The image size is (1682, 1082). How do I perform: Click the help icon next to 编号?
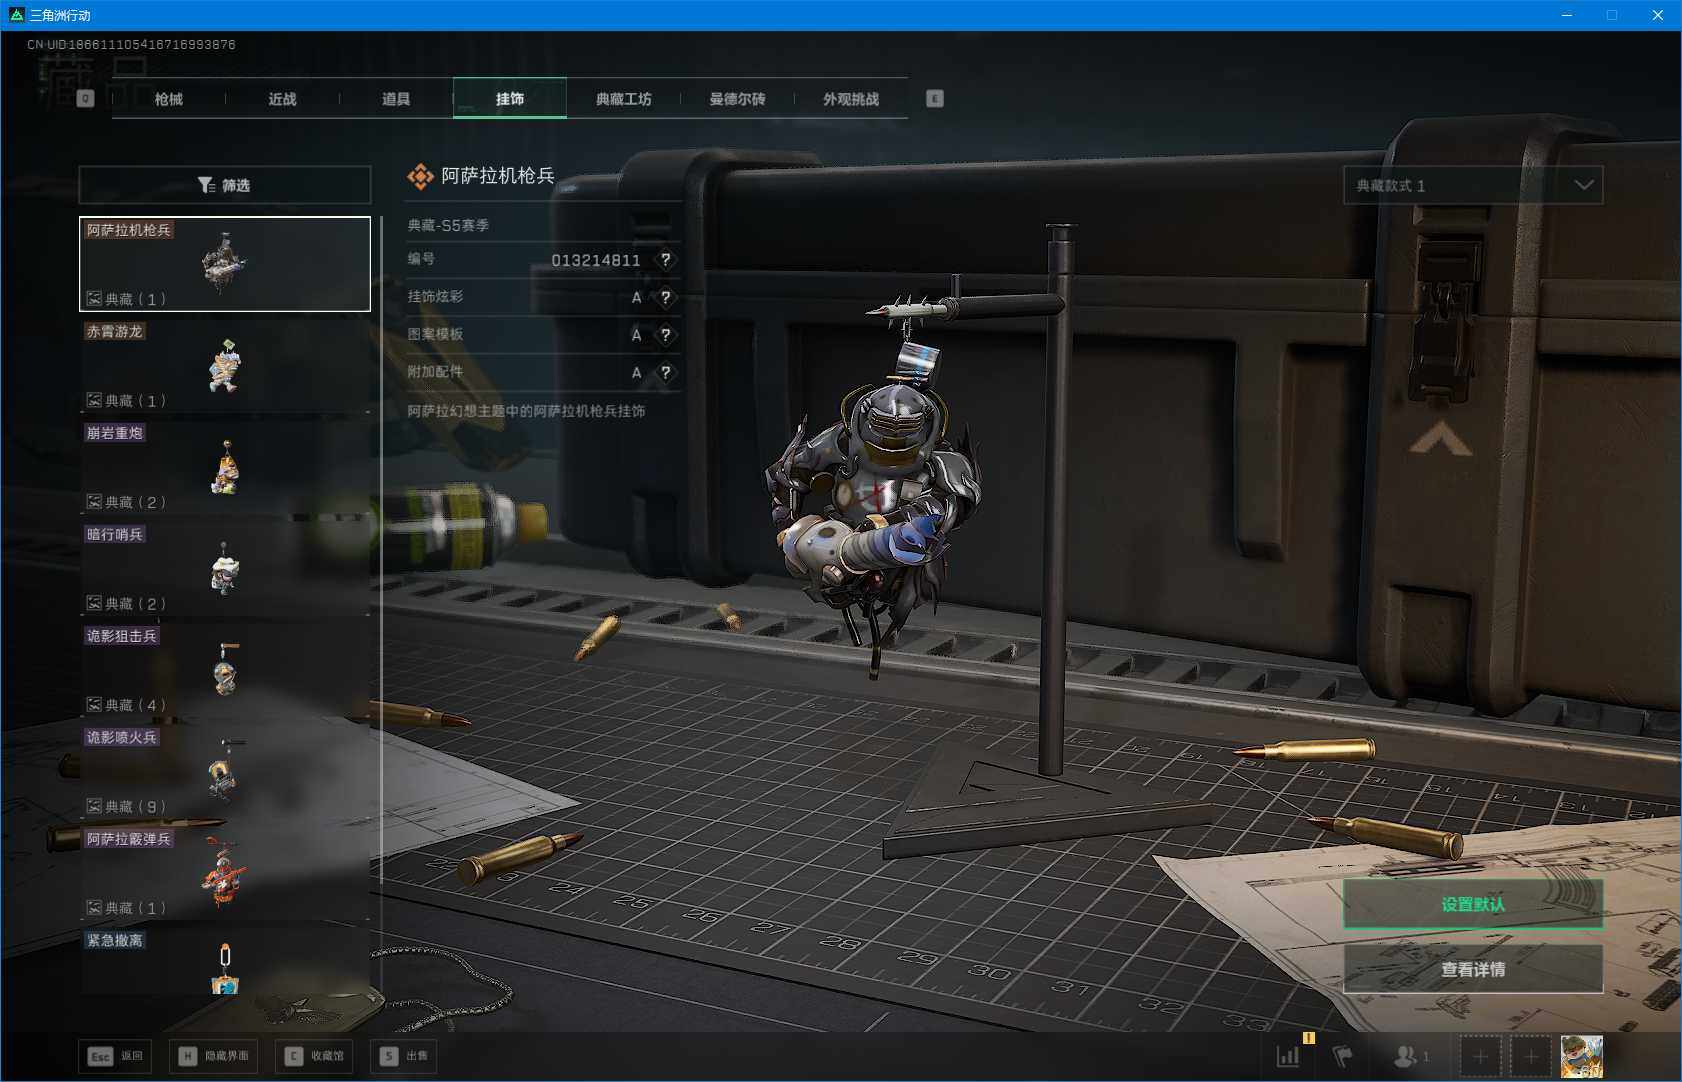[x=665, y=260]
